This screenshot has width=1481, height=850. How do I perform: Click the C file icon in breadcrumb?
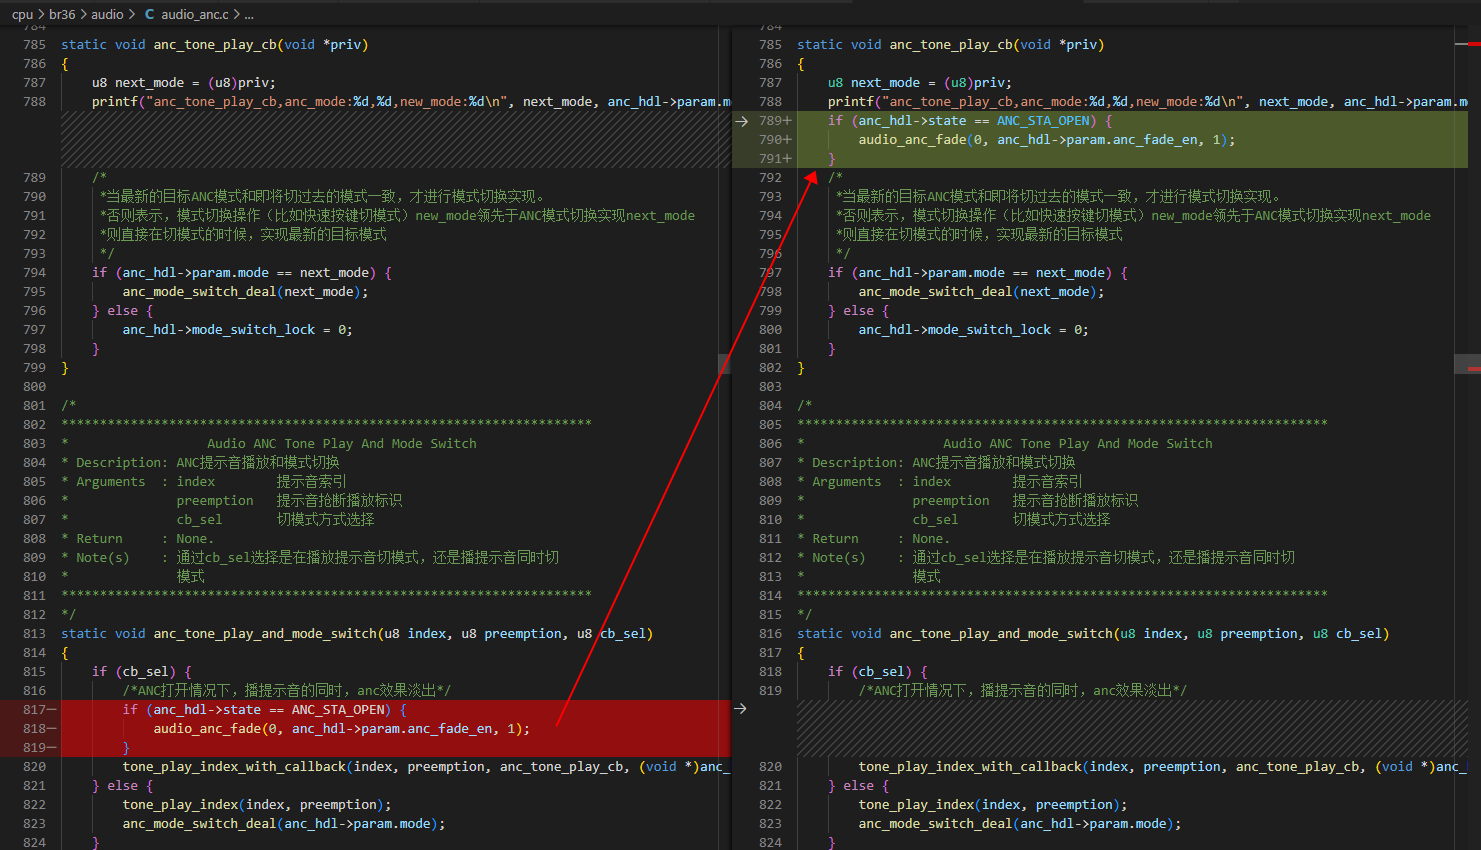(149, 14)
